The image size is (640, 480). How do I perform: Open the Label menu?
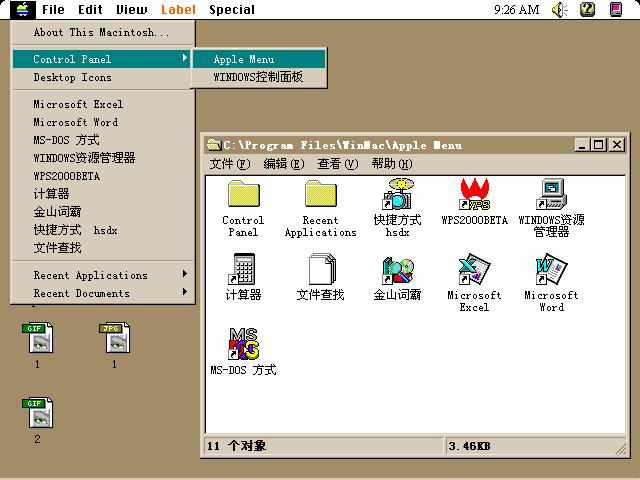178,9
